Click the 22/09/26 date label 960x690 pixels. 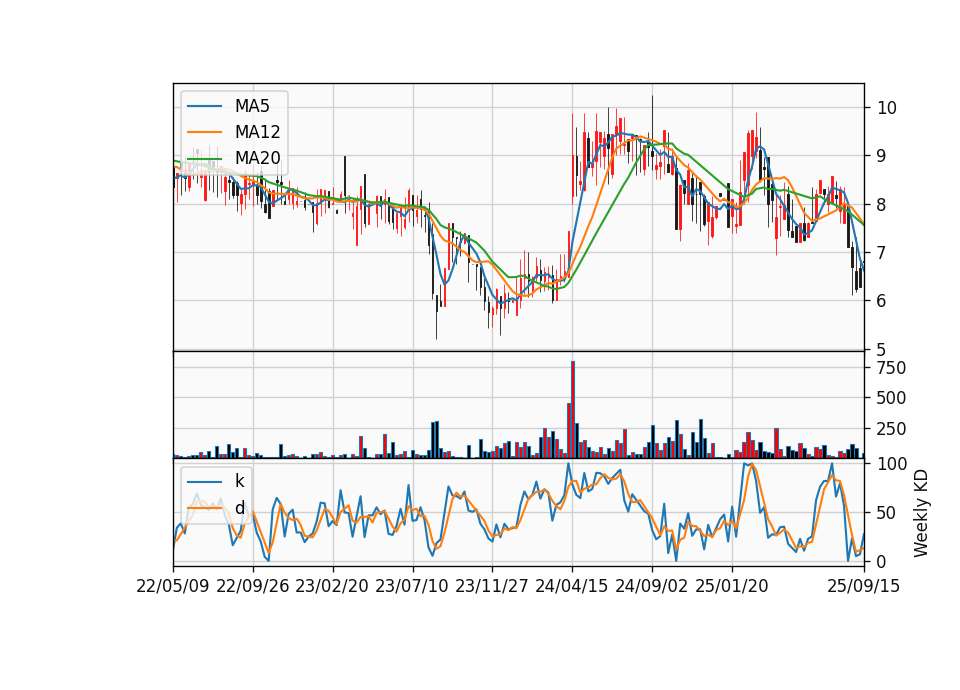pos(253,586)
